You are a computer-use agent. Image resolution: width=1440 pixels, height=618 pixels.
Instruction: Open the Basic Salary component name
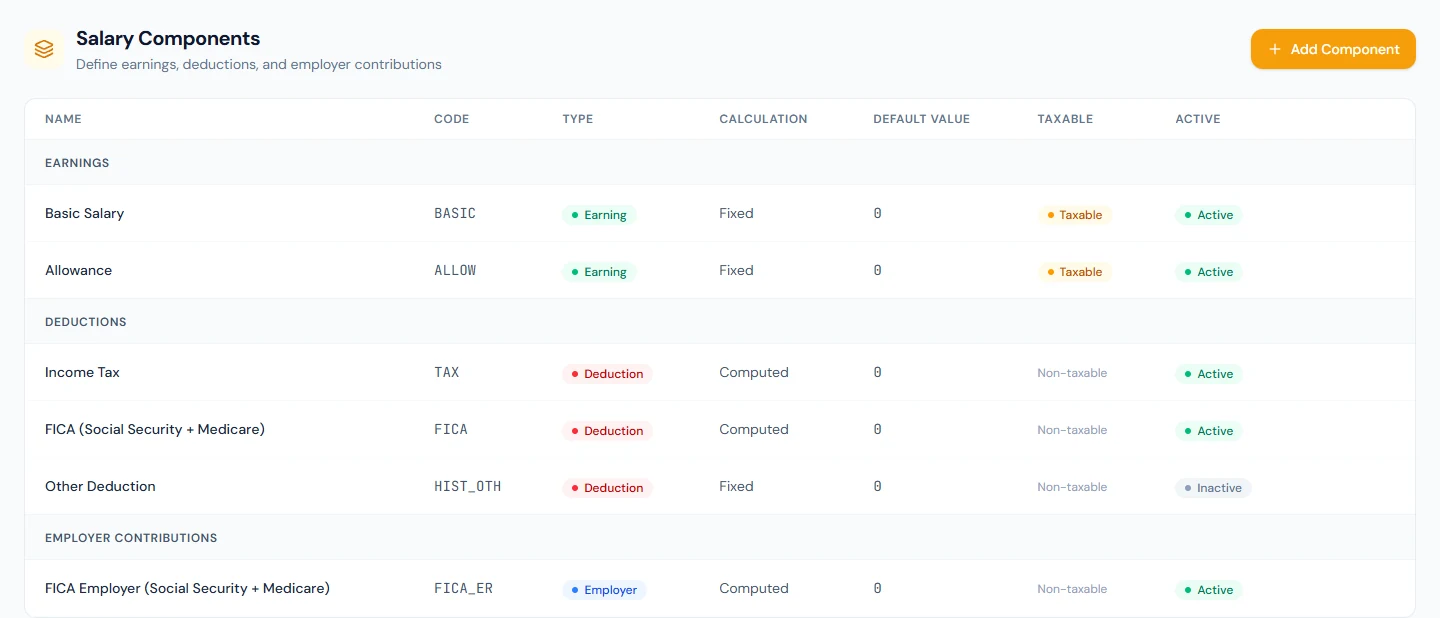tap(85, 213)
